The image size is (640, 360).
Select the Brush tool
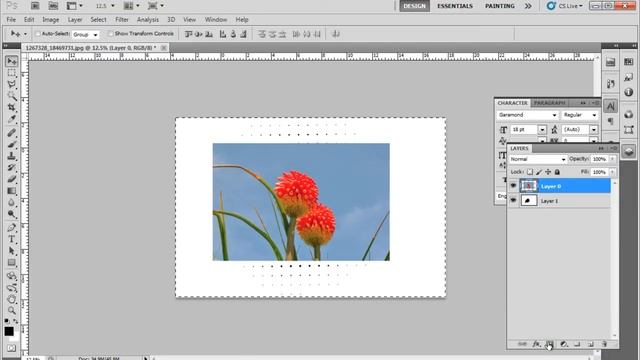click(x=11, y=144)
